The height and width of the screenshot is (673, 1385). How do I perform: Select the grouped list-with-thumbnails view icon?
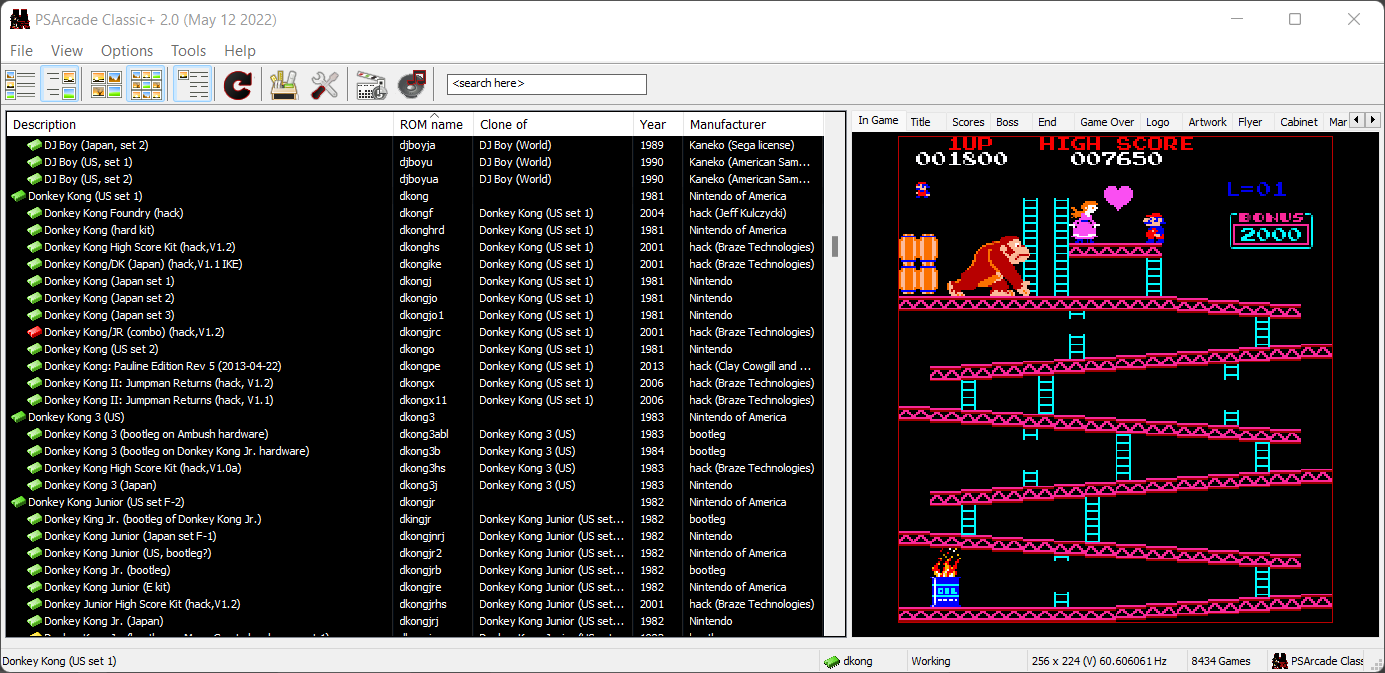[x=60, y=84]
